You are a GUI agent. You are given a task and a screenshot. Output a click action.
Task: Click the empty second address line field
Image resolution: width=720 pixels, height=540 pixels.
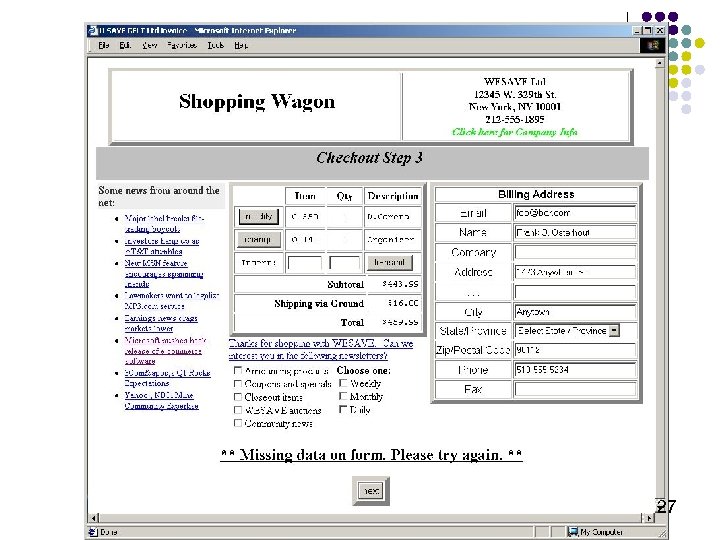click(575, 292)
